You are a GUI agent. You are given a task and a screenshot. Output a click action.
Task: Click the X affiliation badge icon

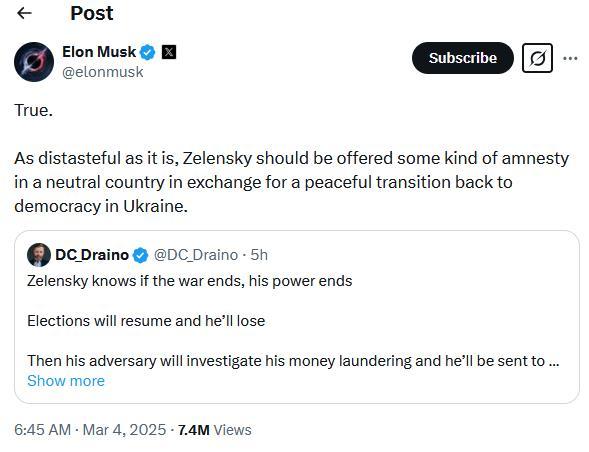tap(169, 52)
